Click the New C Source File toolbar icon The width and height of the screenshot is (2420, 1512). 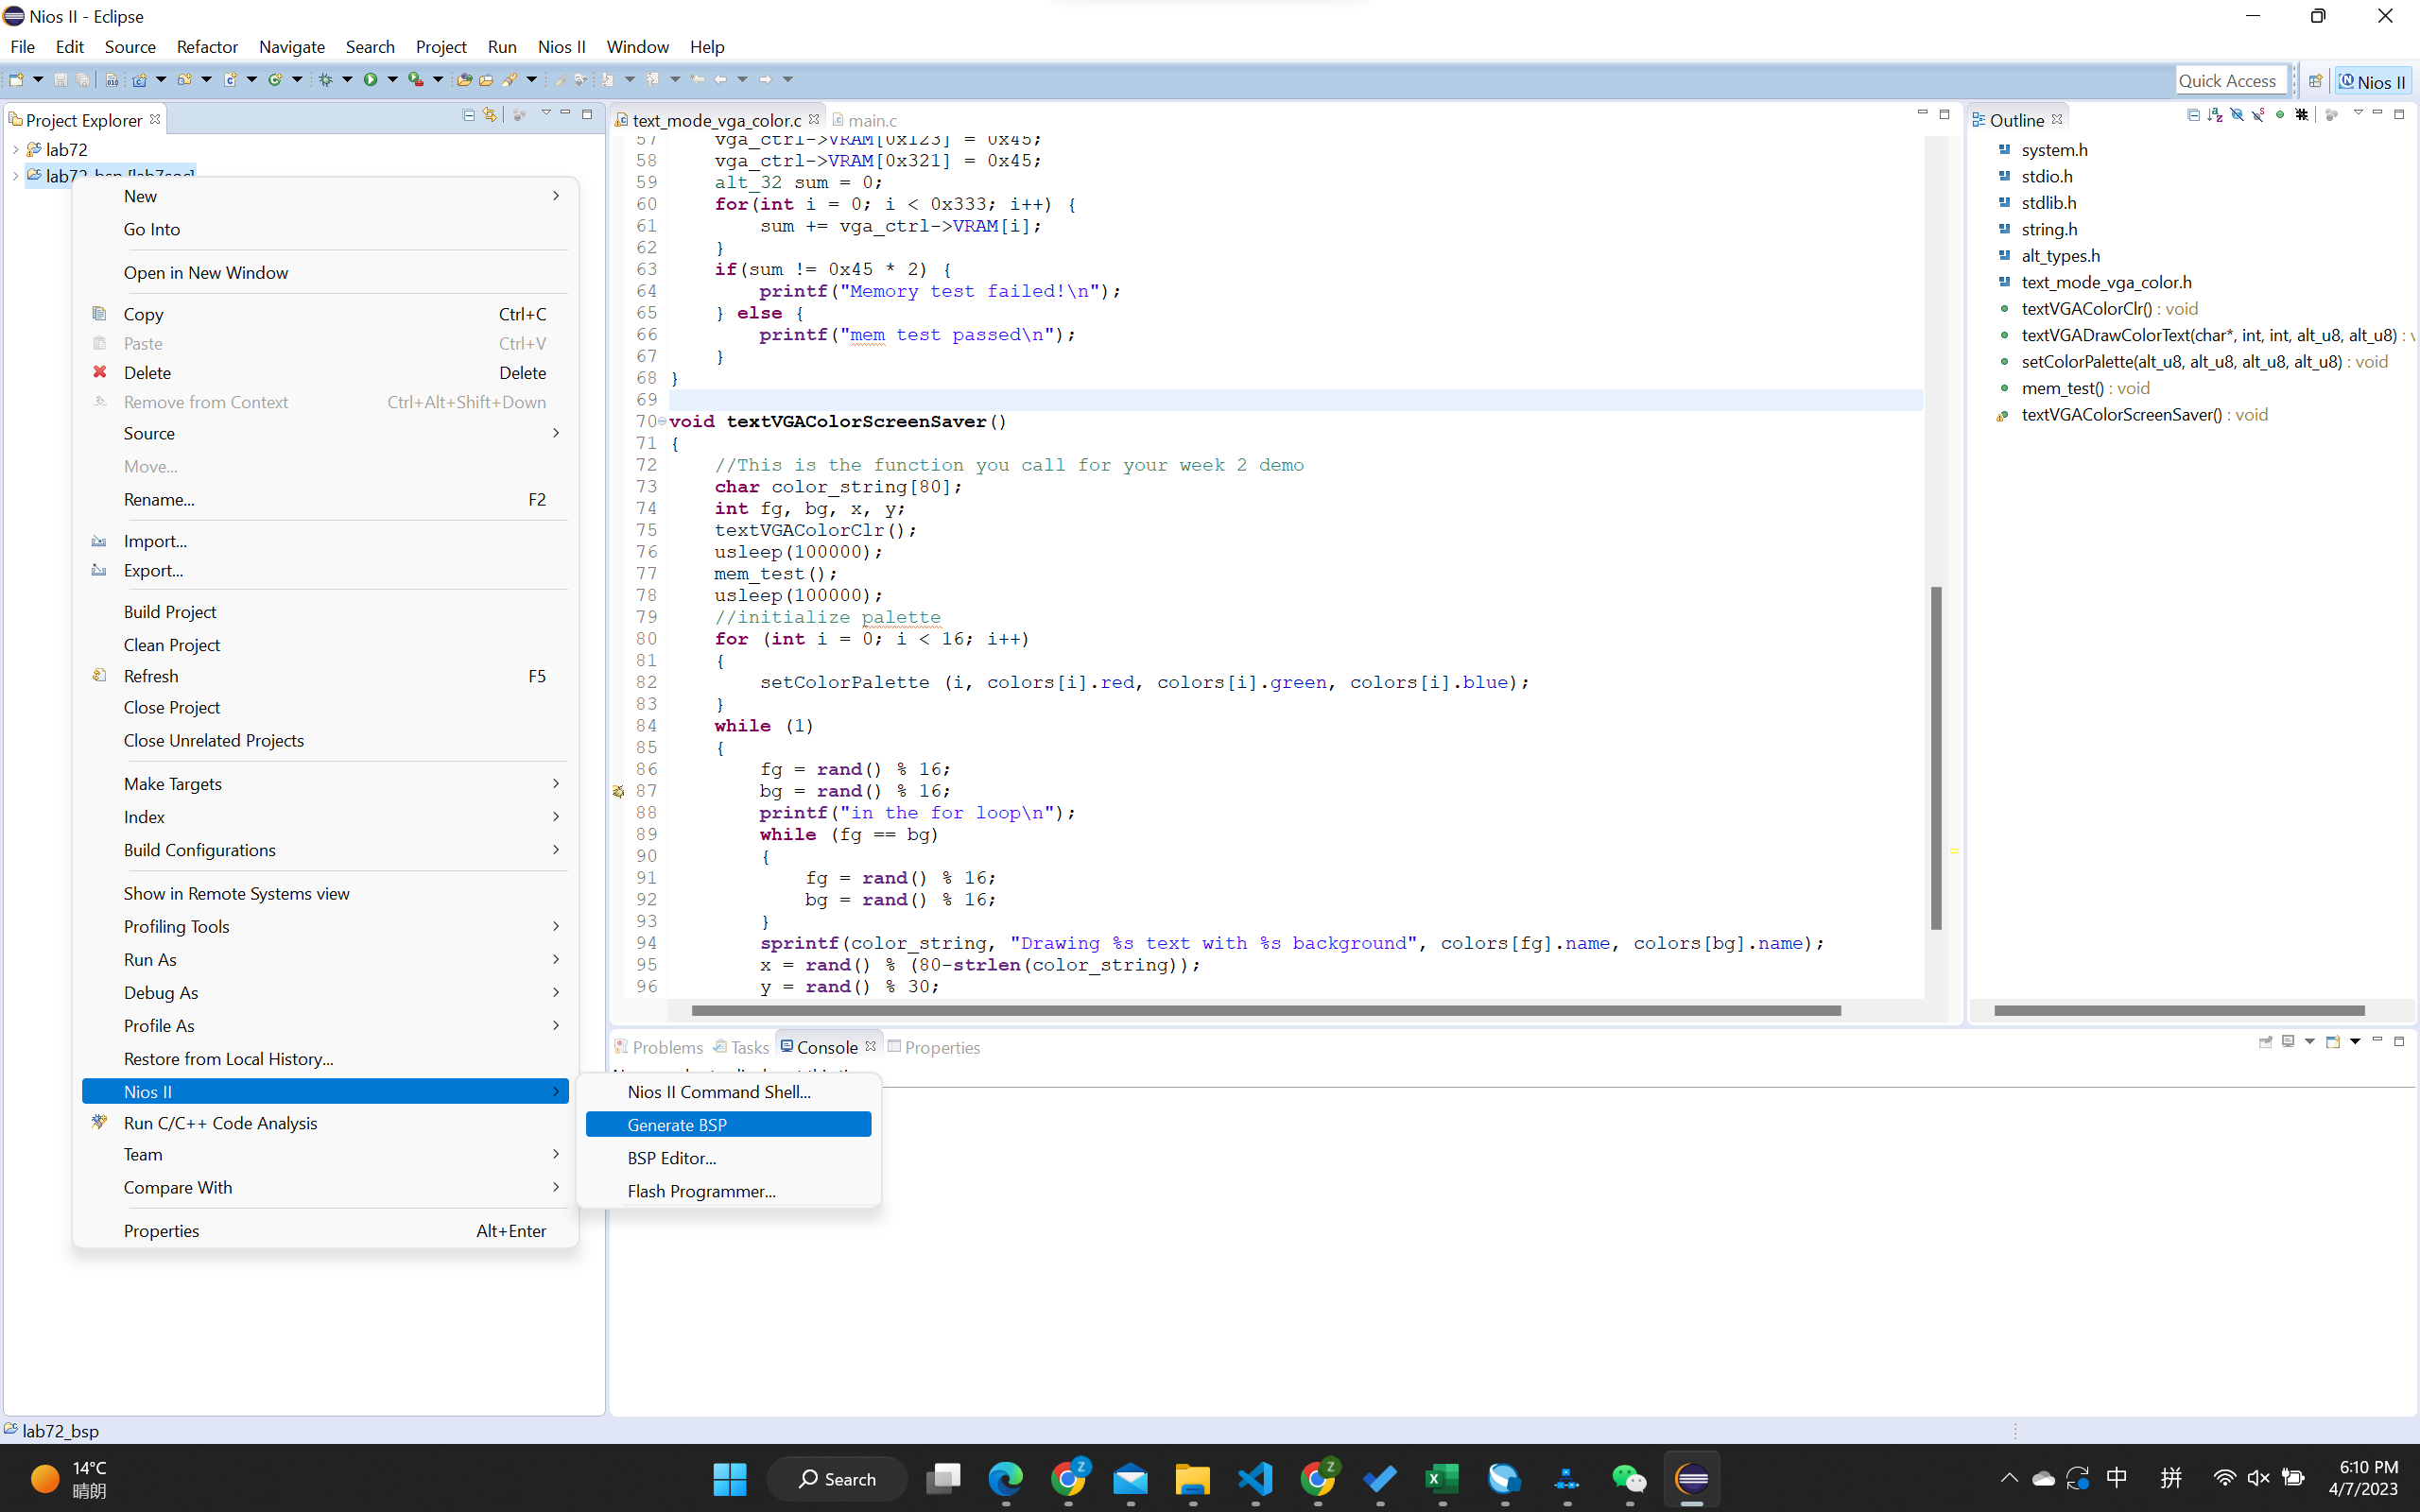coord(230,80)
